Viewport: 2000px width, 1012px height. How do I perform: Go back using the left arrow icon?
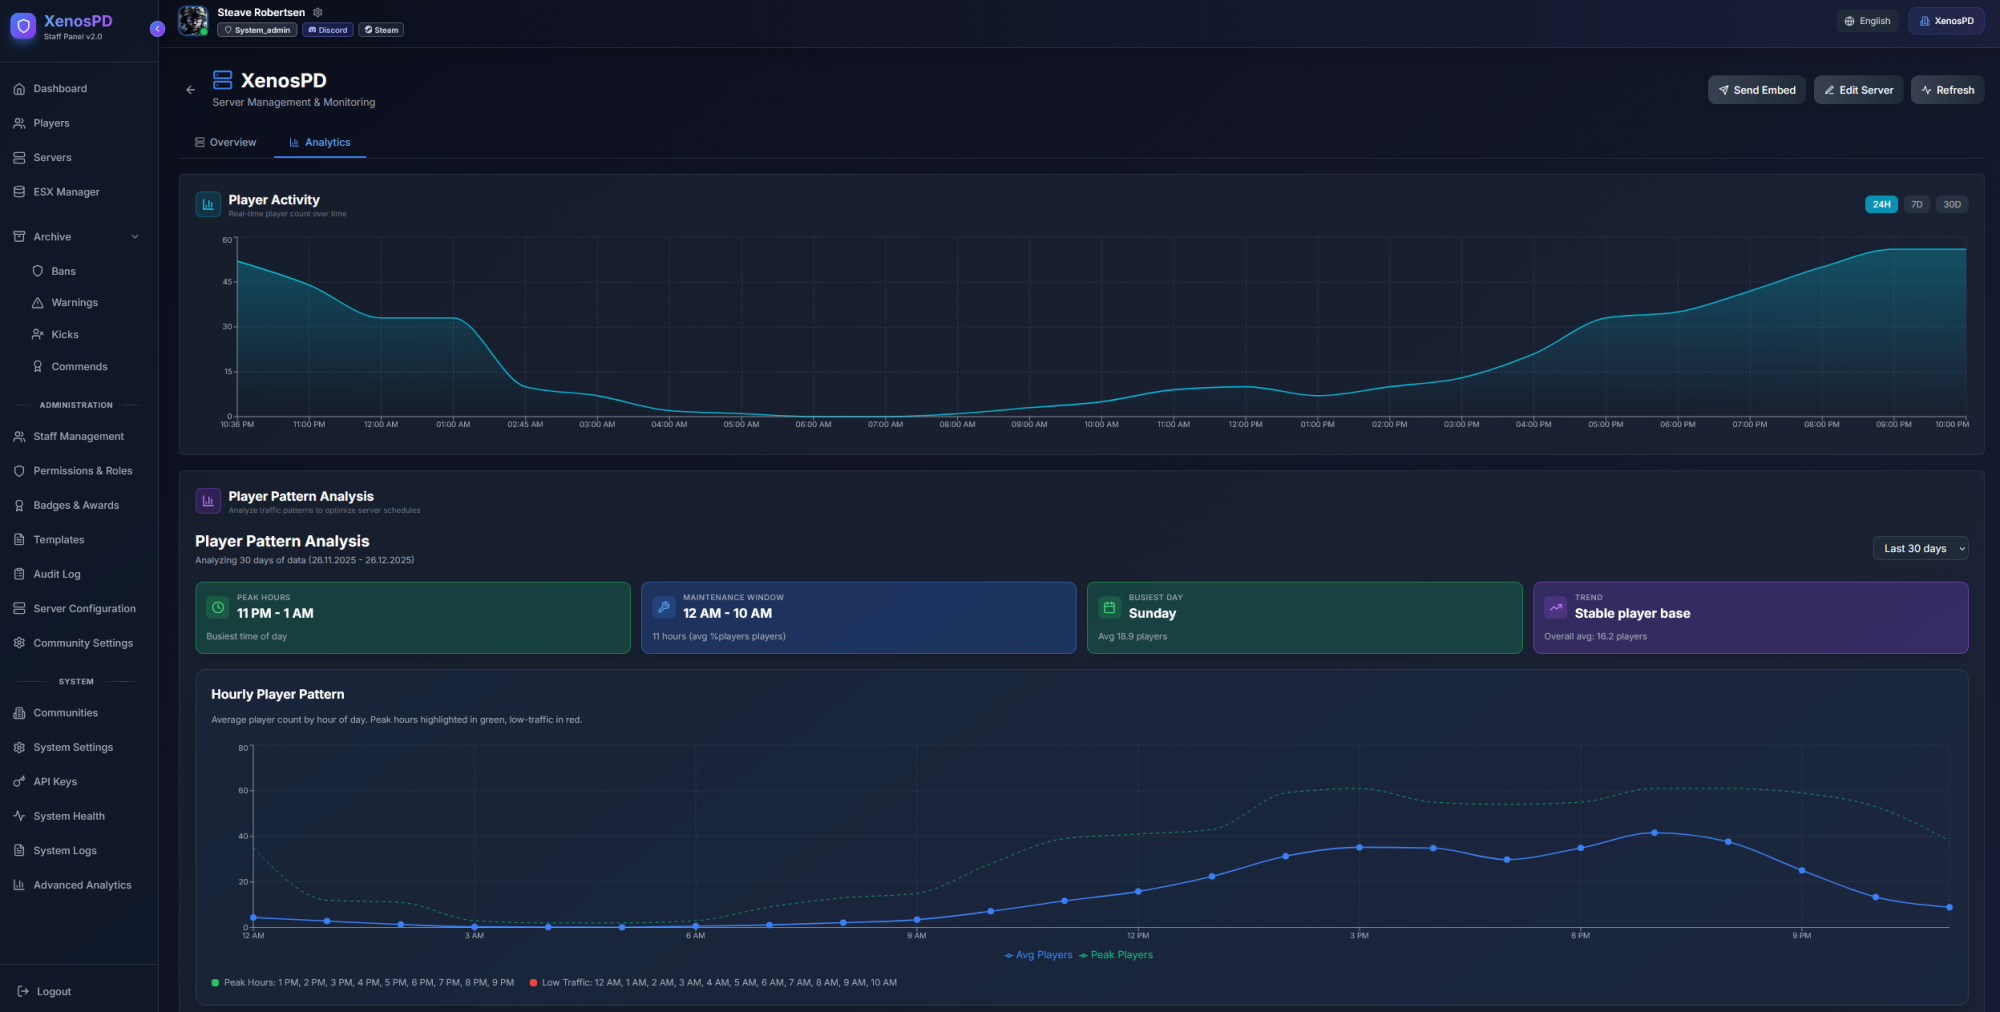[x=191, y=90]
